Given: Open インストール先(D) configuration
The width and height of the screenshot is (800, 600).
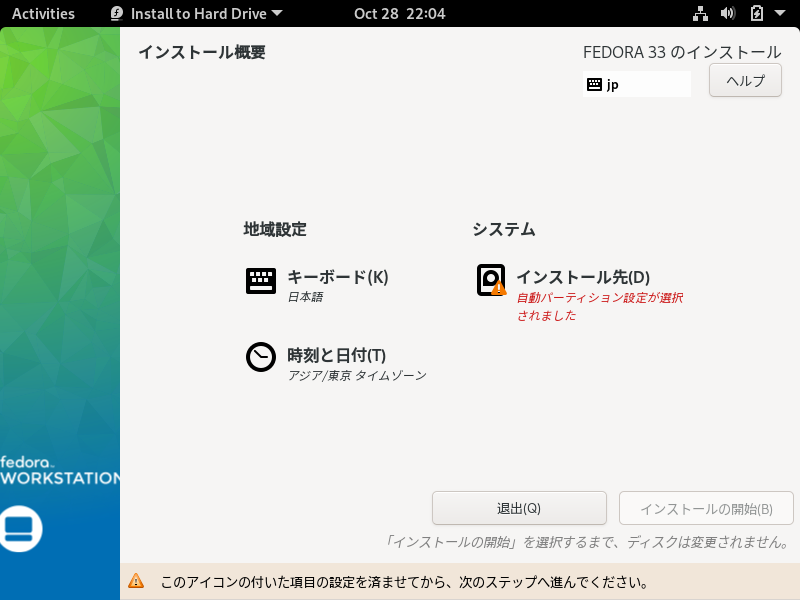Looking at the screenshot, I should (580, 293).
